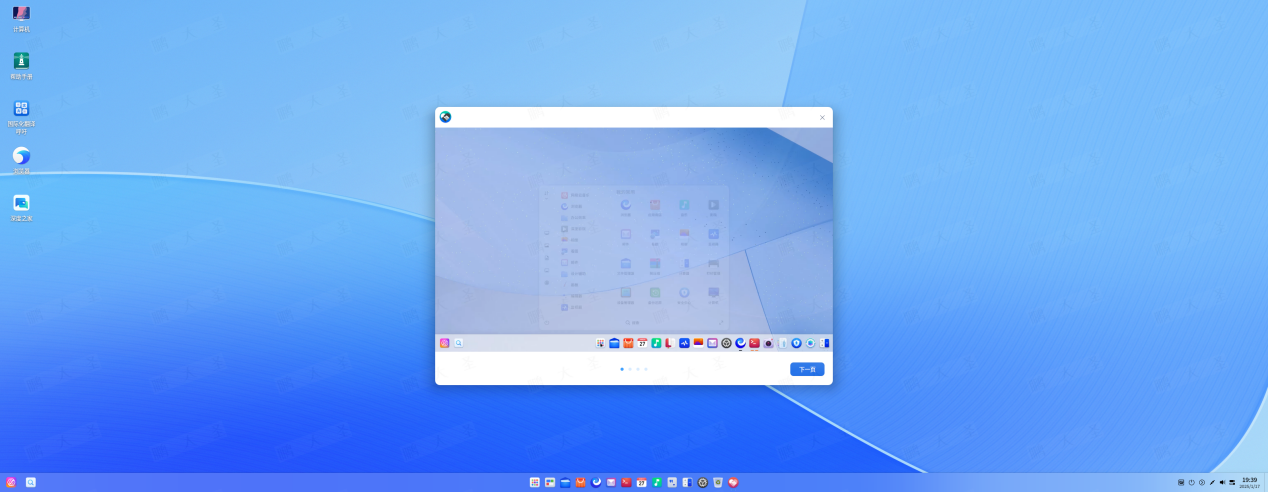This screenshot has height=492, width=1268.
Task: Click the power button in the system tray
Action: click(x=1192, y=482)
